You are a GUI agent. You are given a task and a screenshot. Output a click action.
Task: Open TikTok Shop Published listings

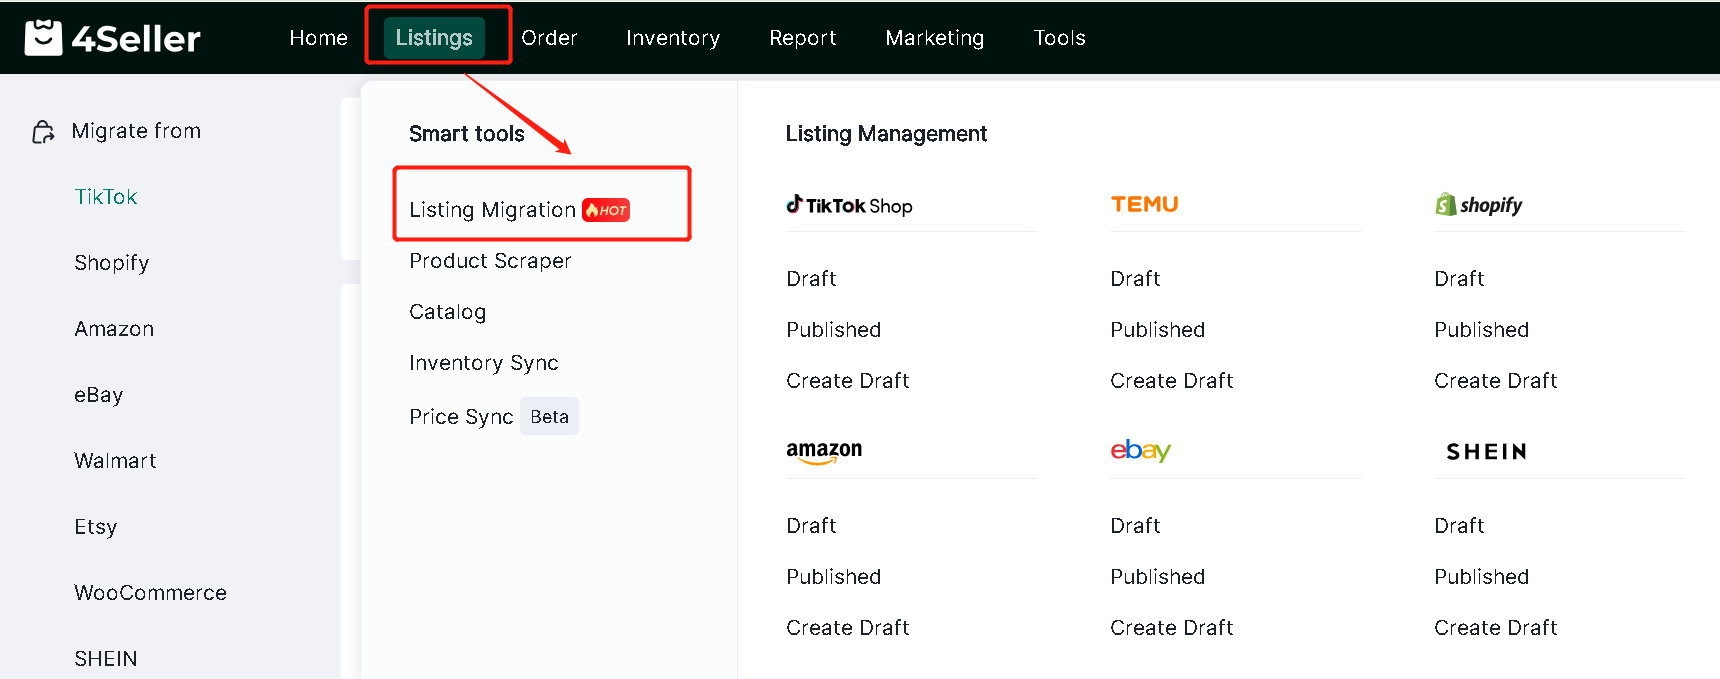[x=833, y=330]
